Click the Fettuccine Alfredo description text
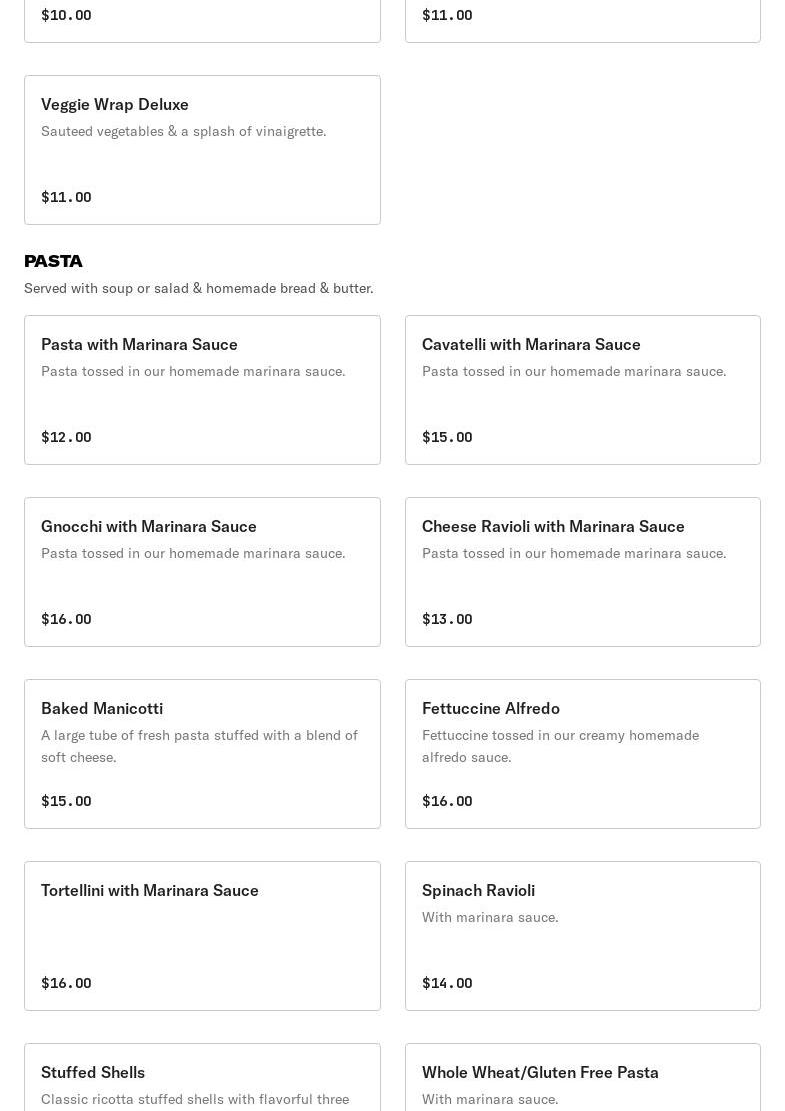 coord(560,746)
